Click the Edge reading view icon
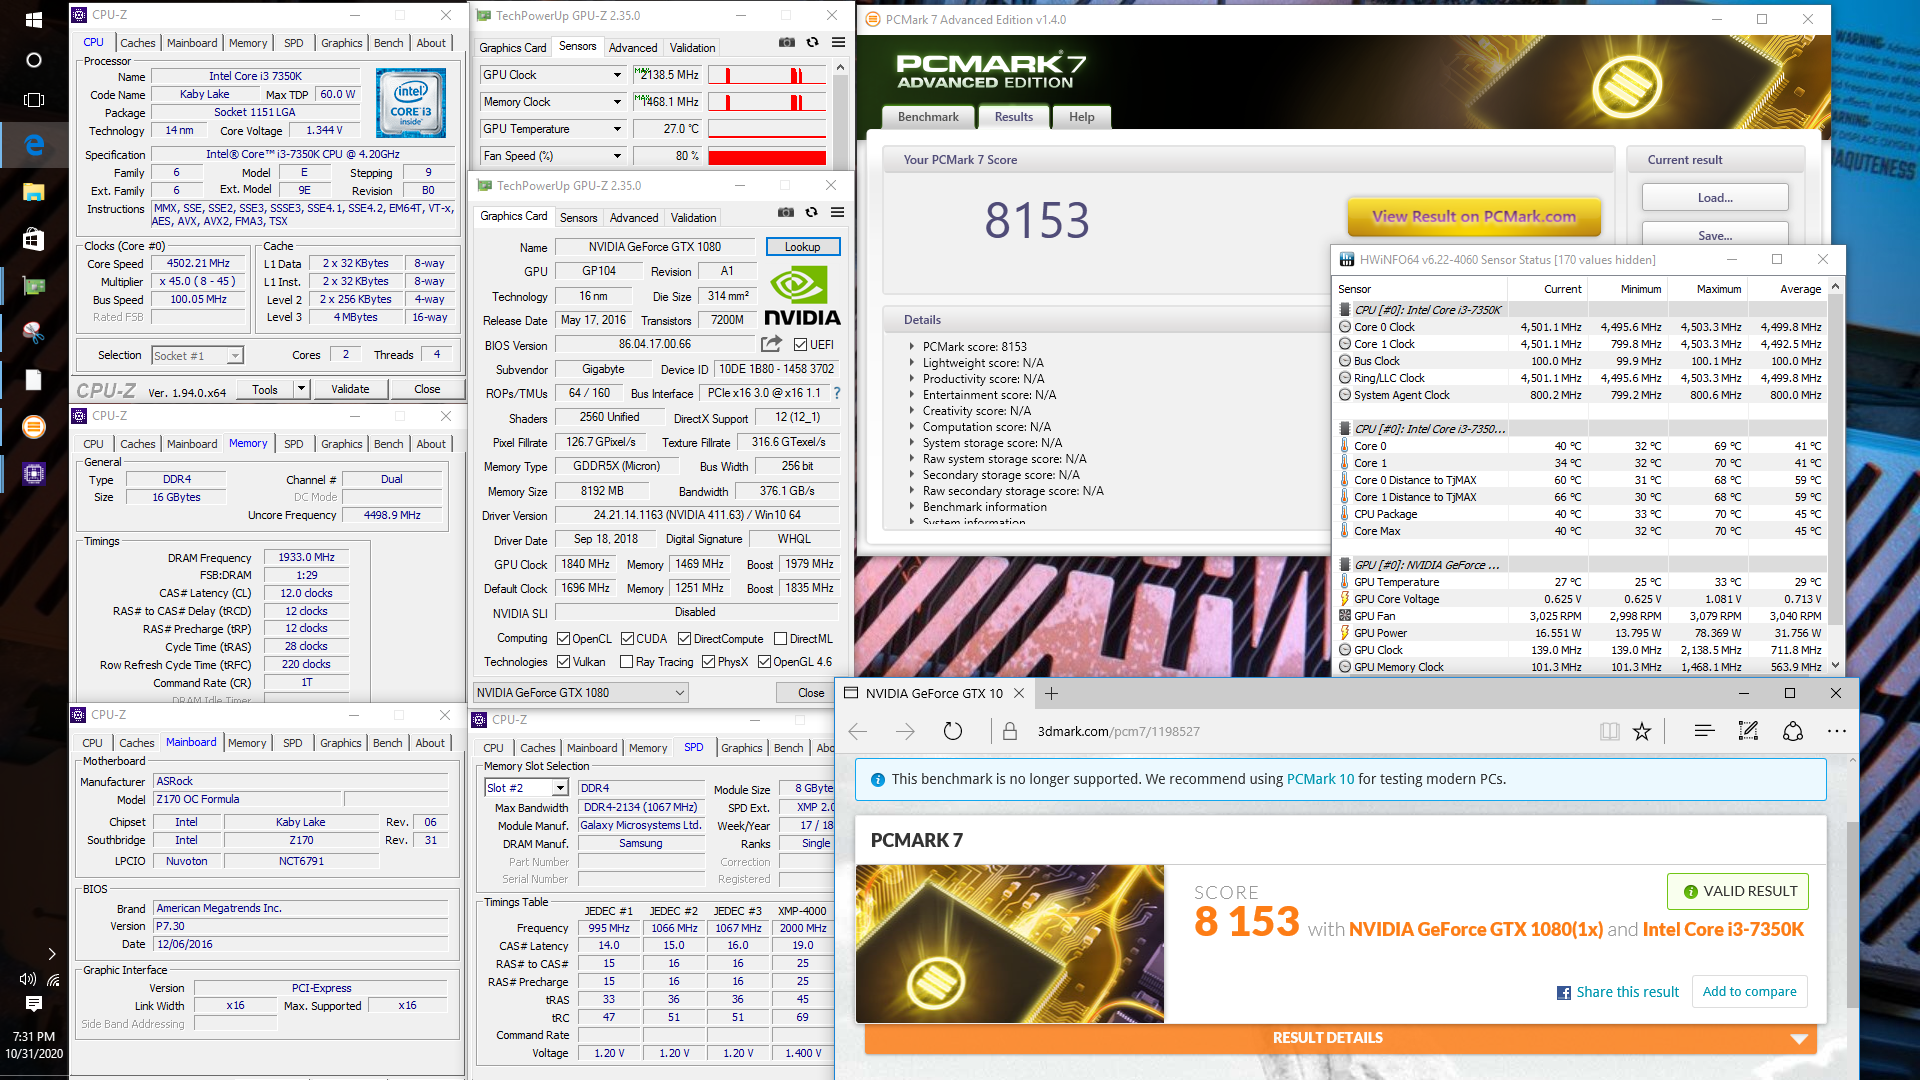Viewport: 1920px width, 1080px height. [x=1609, y=732]
